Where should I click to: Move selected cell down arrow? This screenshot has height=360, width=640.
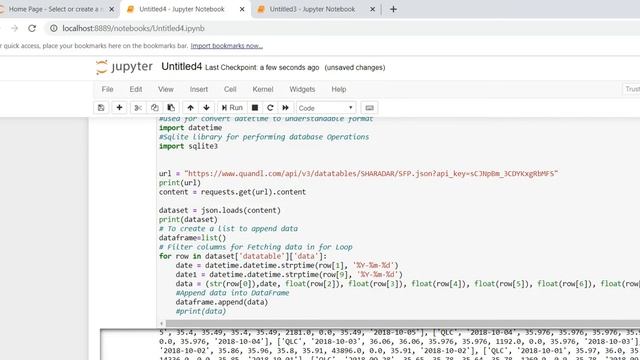point(207,108)
